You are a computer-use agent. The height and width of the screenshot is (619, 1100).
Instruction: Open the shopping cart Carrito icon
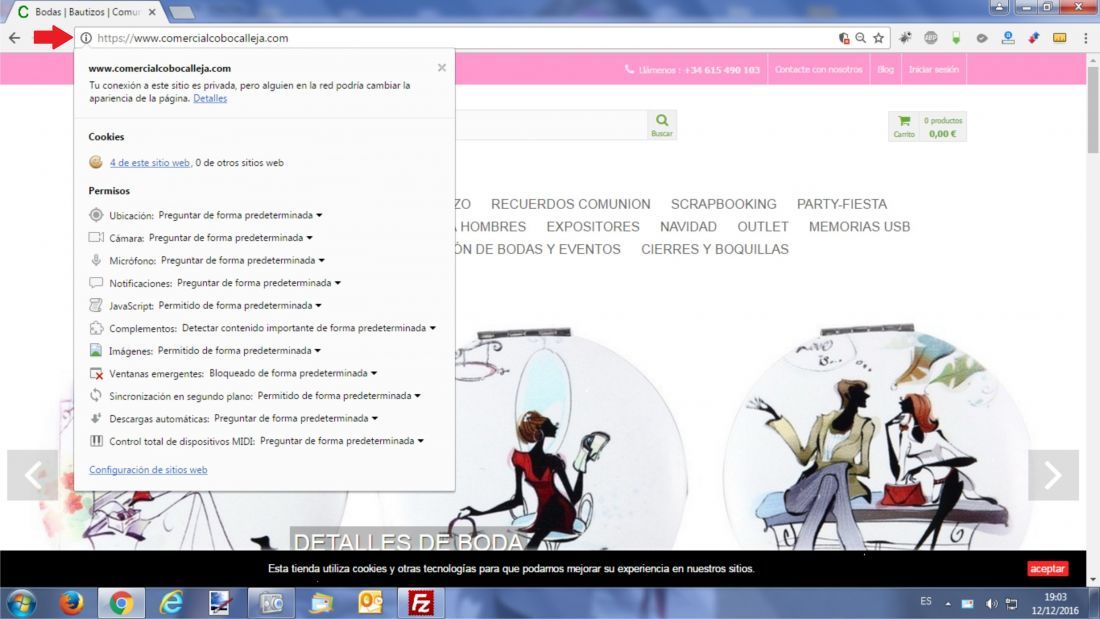(904, 126)
